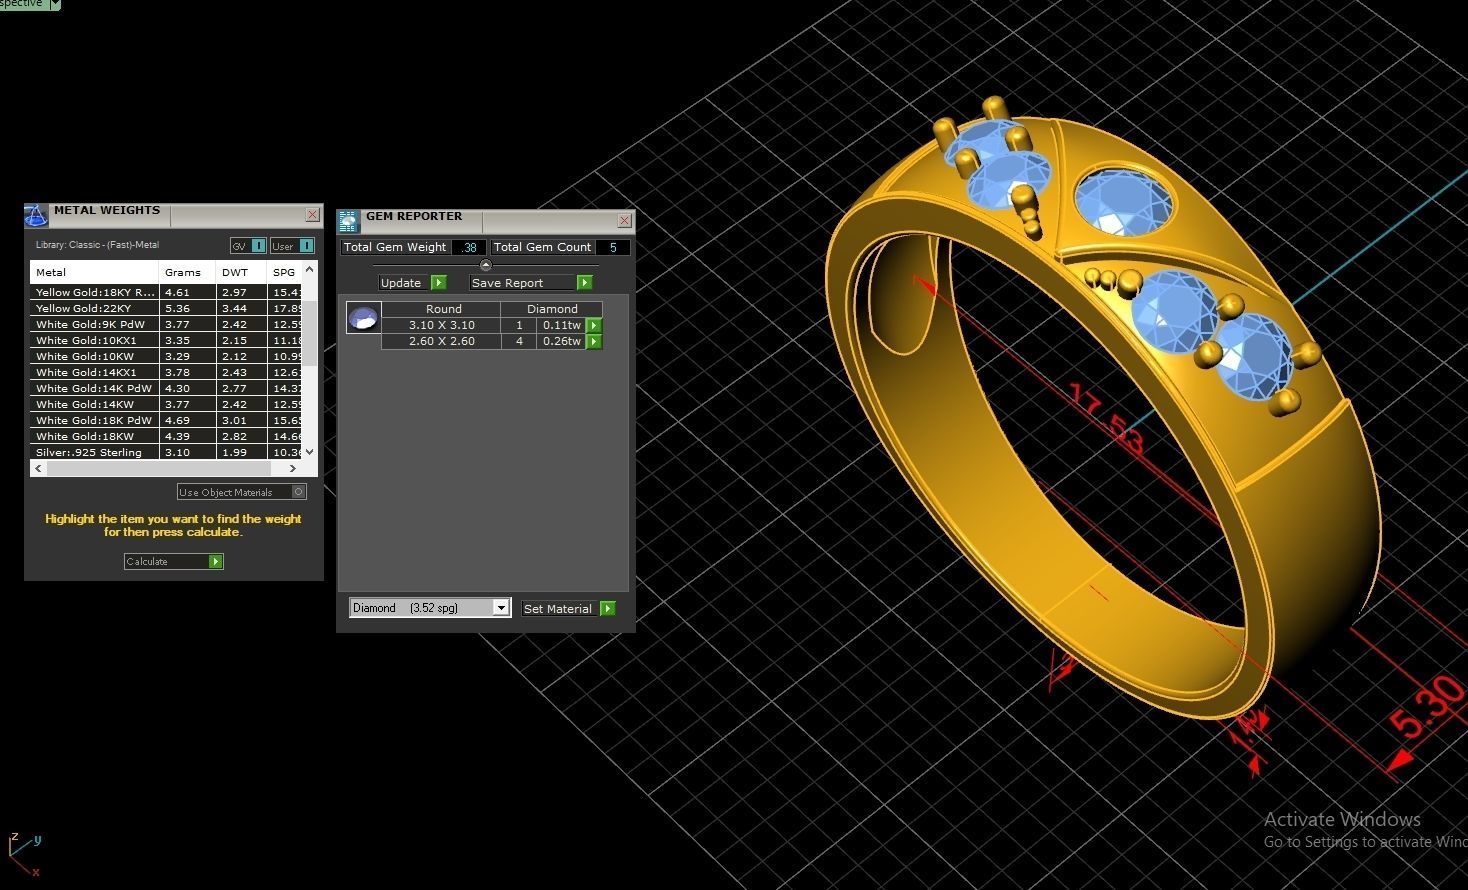
Task: Select the DWT column header
Action: (x=241, y=272)
